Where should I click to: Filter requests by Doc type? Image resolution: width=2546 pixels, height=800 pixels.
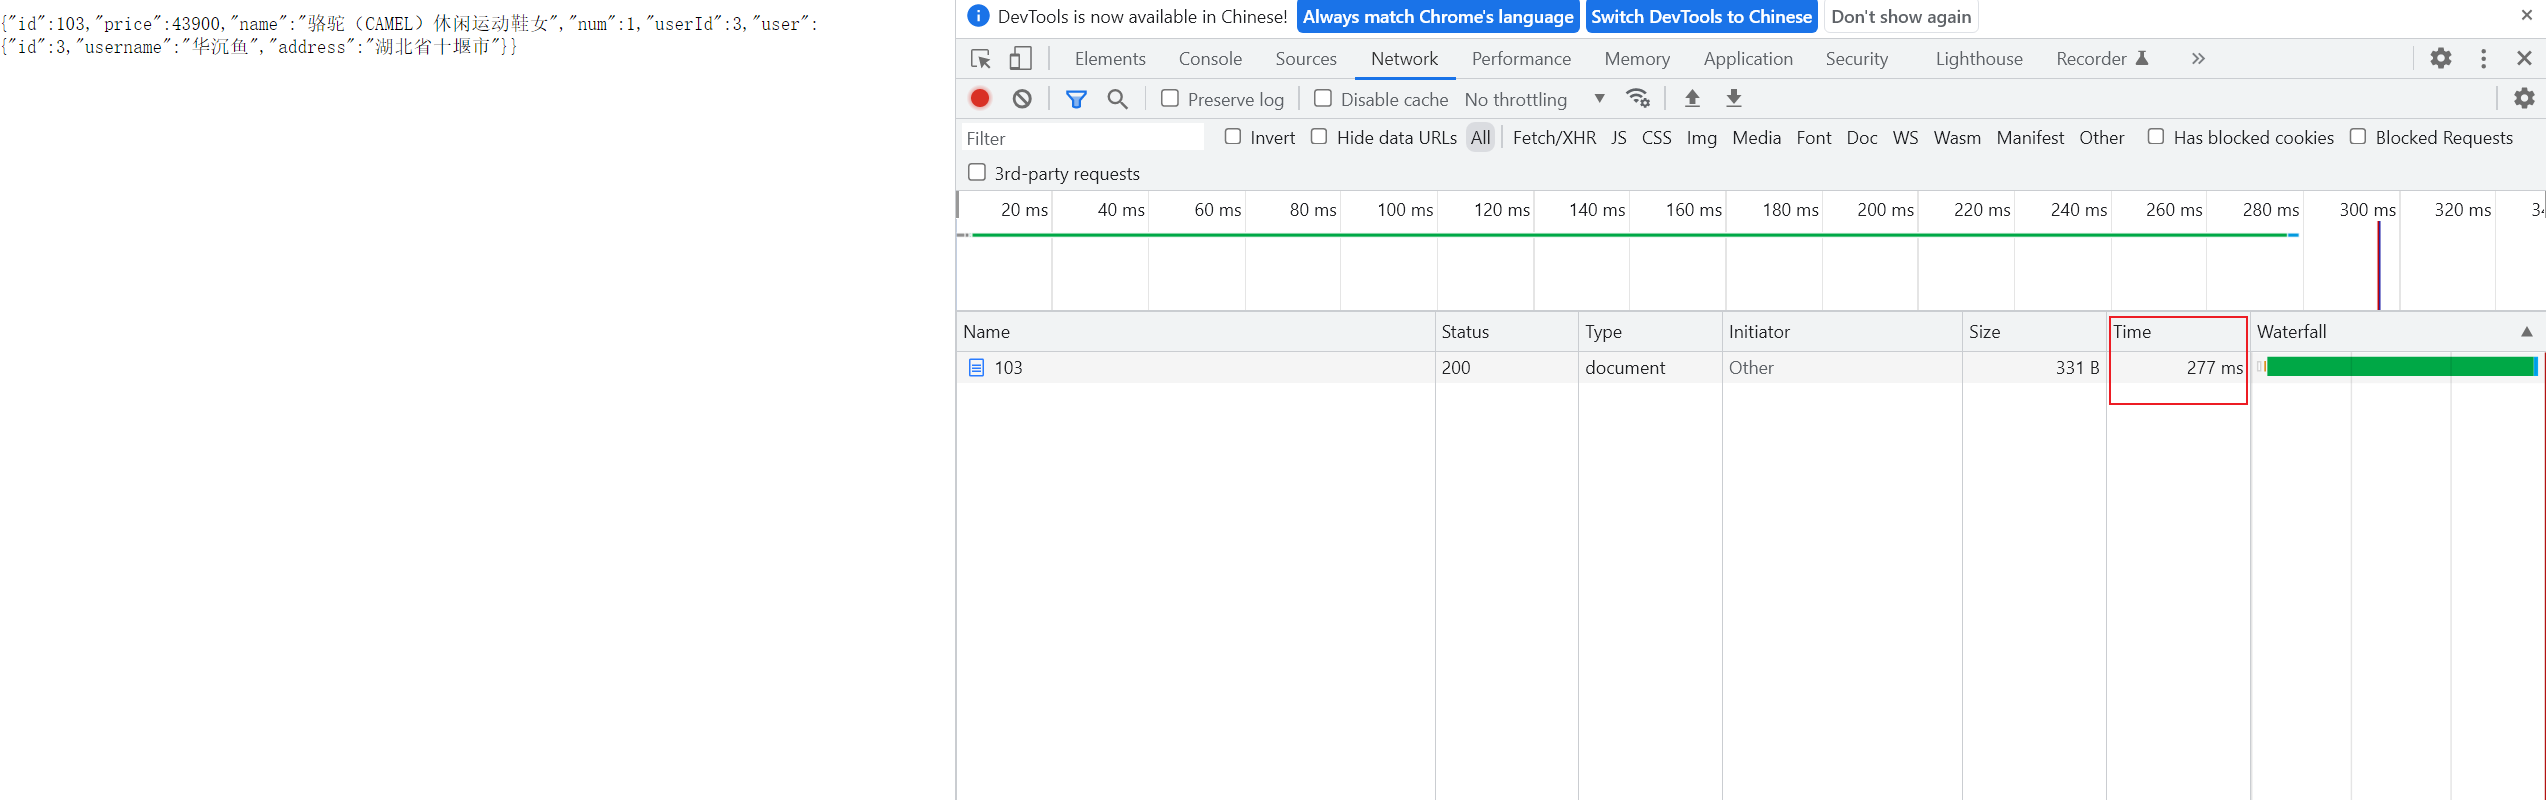pos(1862,138)
